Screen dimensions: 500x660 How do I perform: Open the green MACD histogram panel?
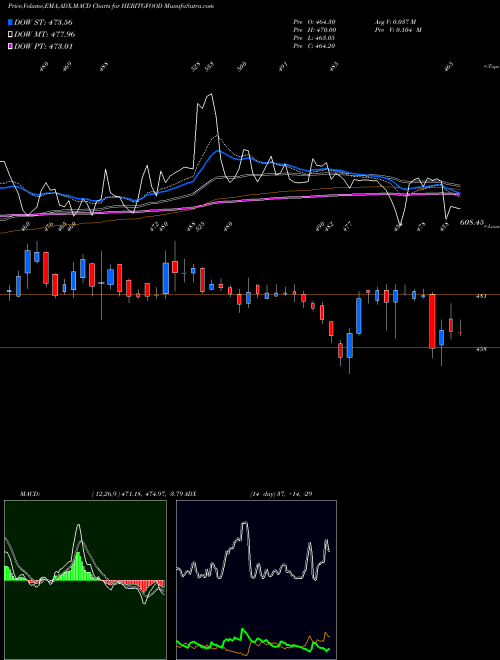(x=85, y=580)
